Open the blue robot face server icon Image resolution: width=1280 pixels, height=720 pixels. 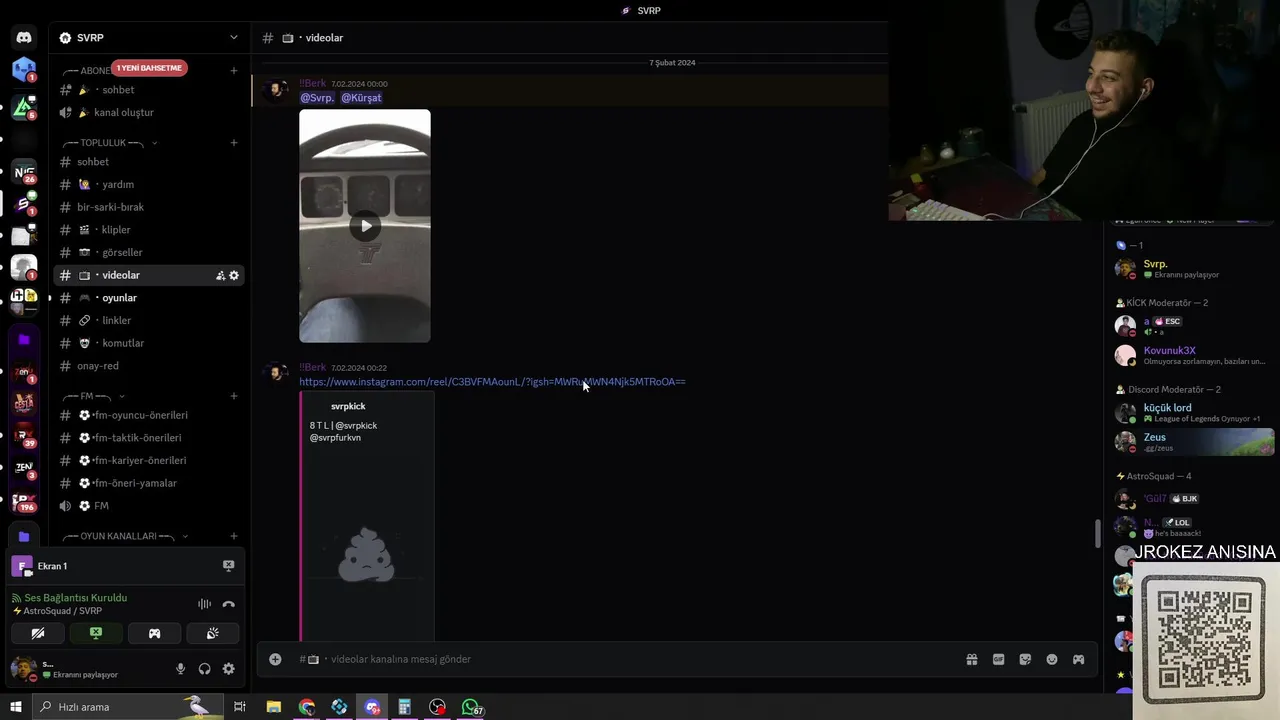tap(24, 70)
